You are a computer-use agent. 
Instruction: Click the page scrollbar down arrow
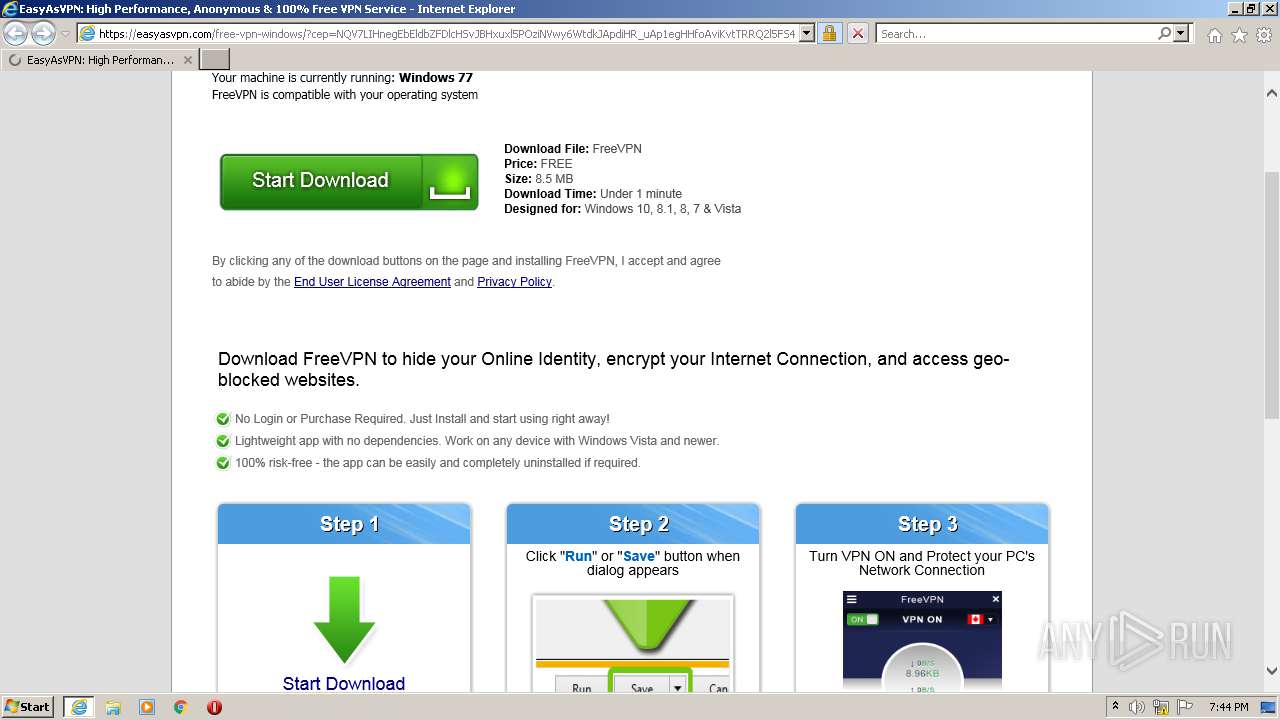coord(1272,672)
